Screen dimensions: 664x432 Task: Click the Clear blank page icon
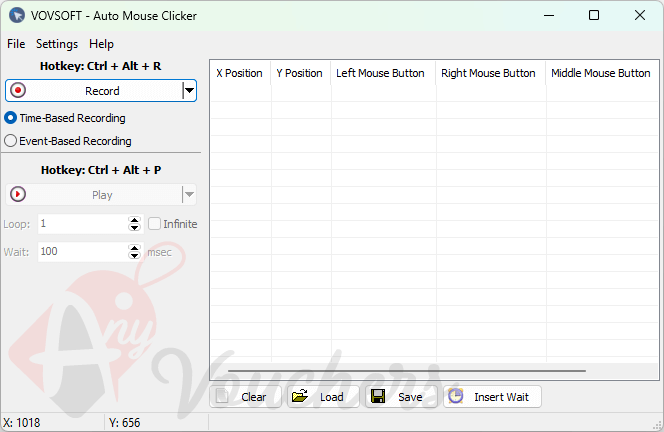tap(222, 396)
